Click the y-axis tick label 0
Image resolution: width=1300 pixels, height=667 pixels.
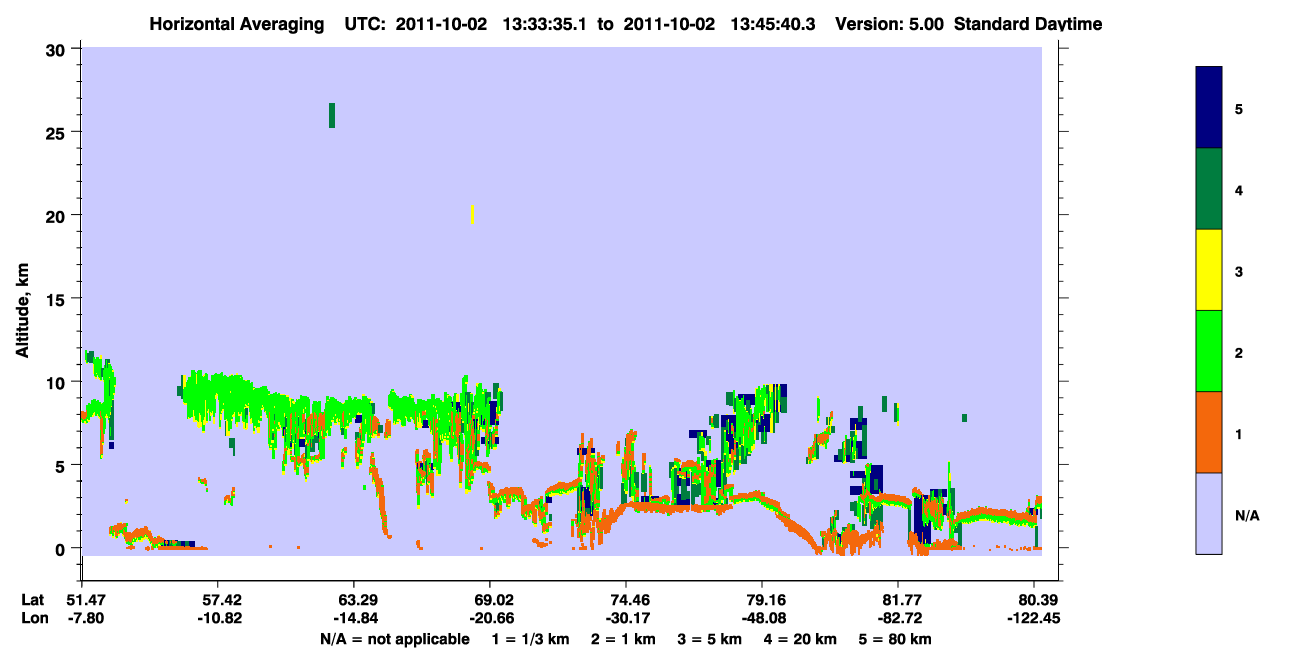[x=62, y=548]
